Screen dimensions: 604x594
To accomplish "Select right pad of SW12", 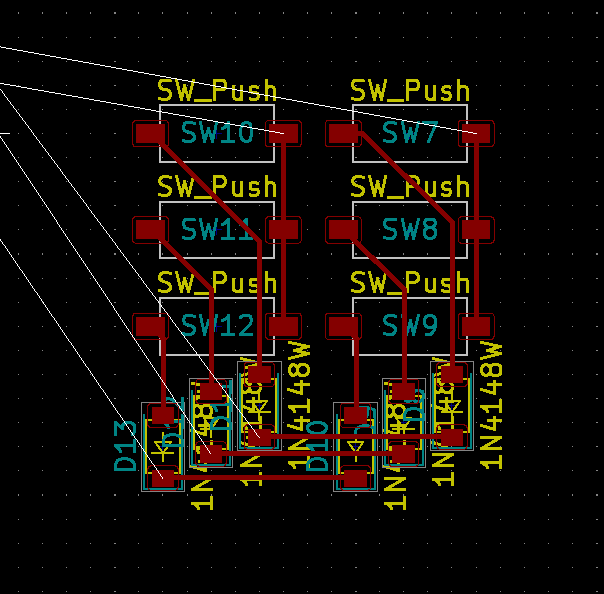I will tap(284, 325).
